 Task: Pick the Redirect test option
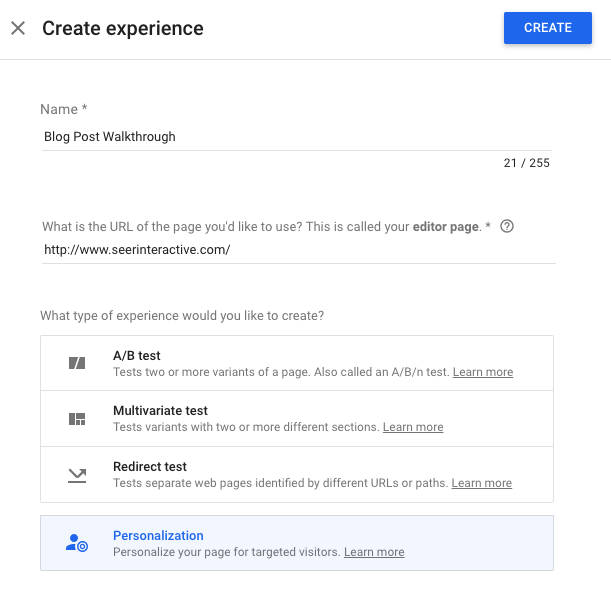(150, 467)
